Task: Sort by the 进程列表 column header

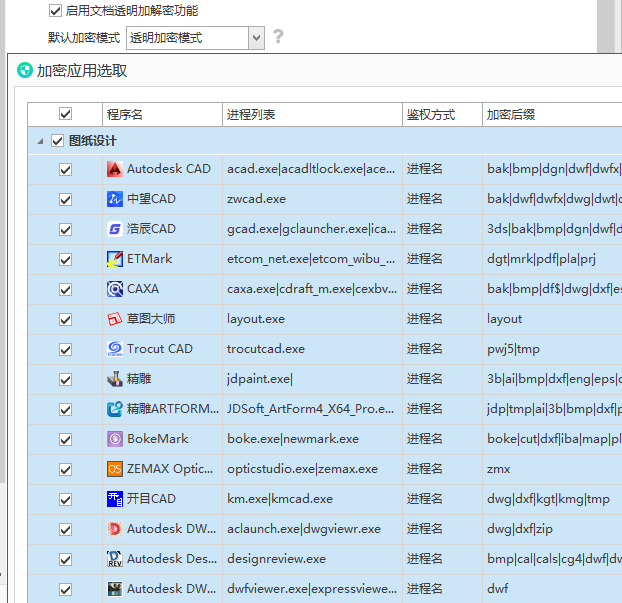Action: click(312, 115)
